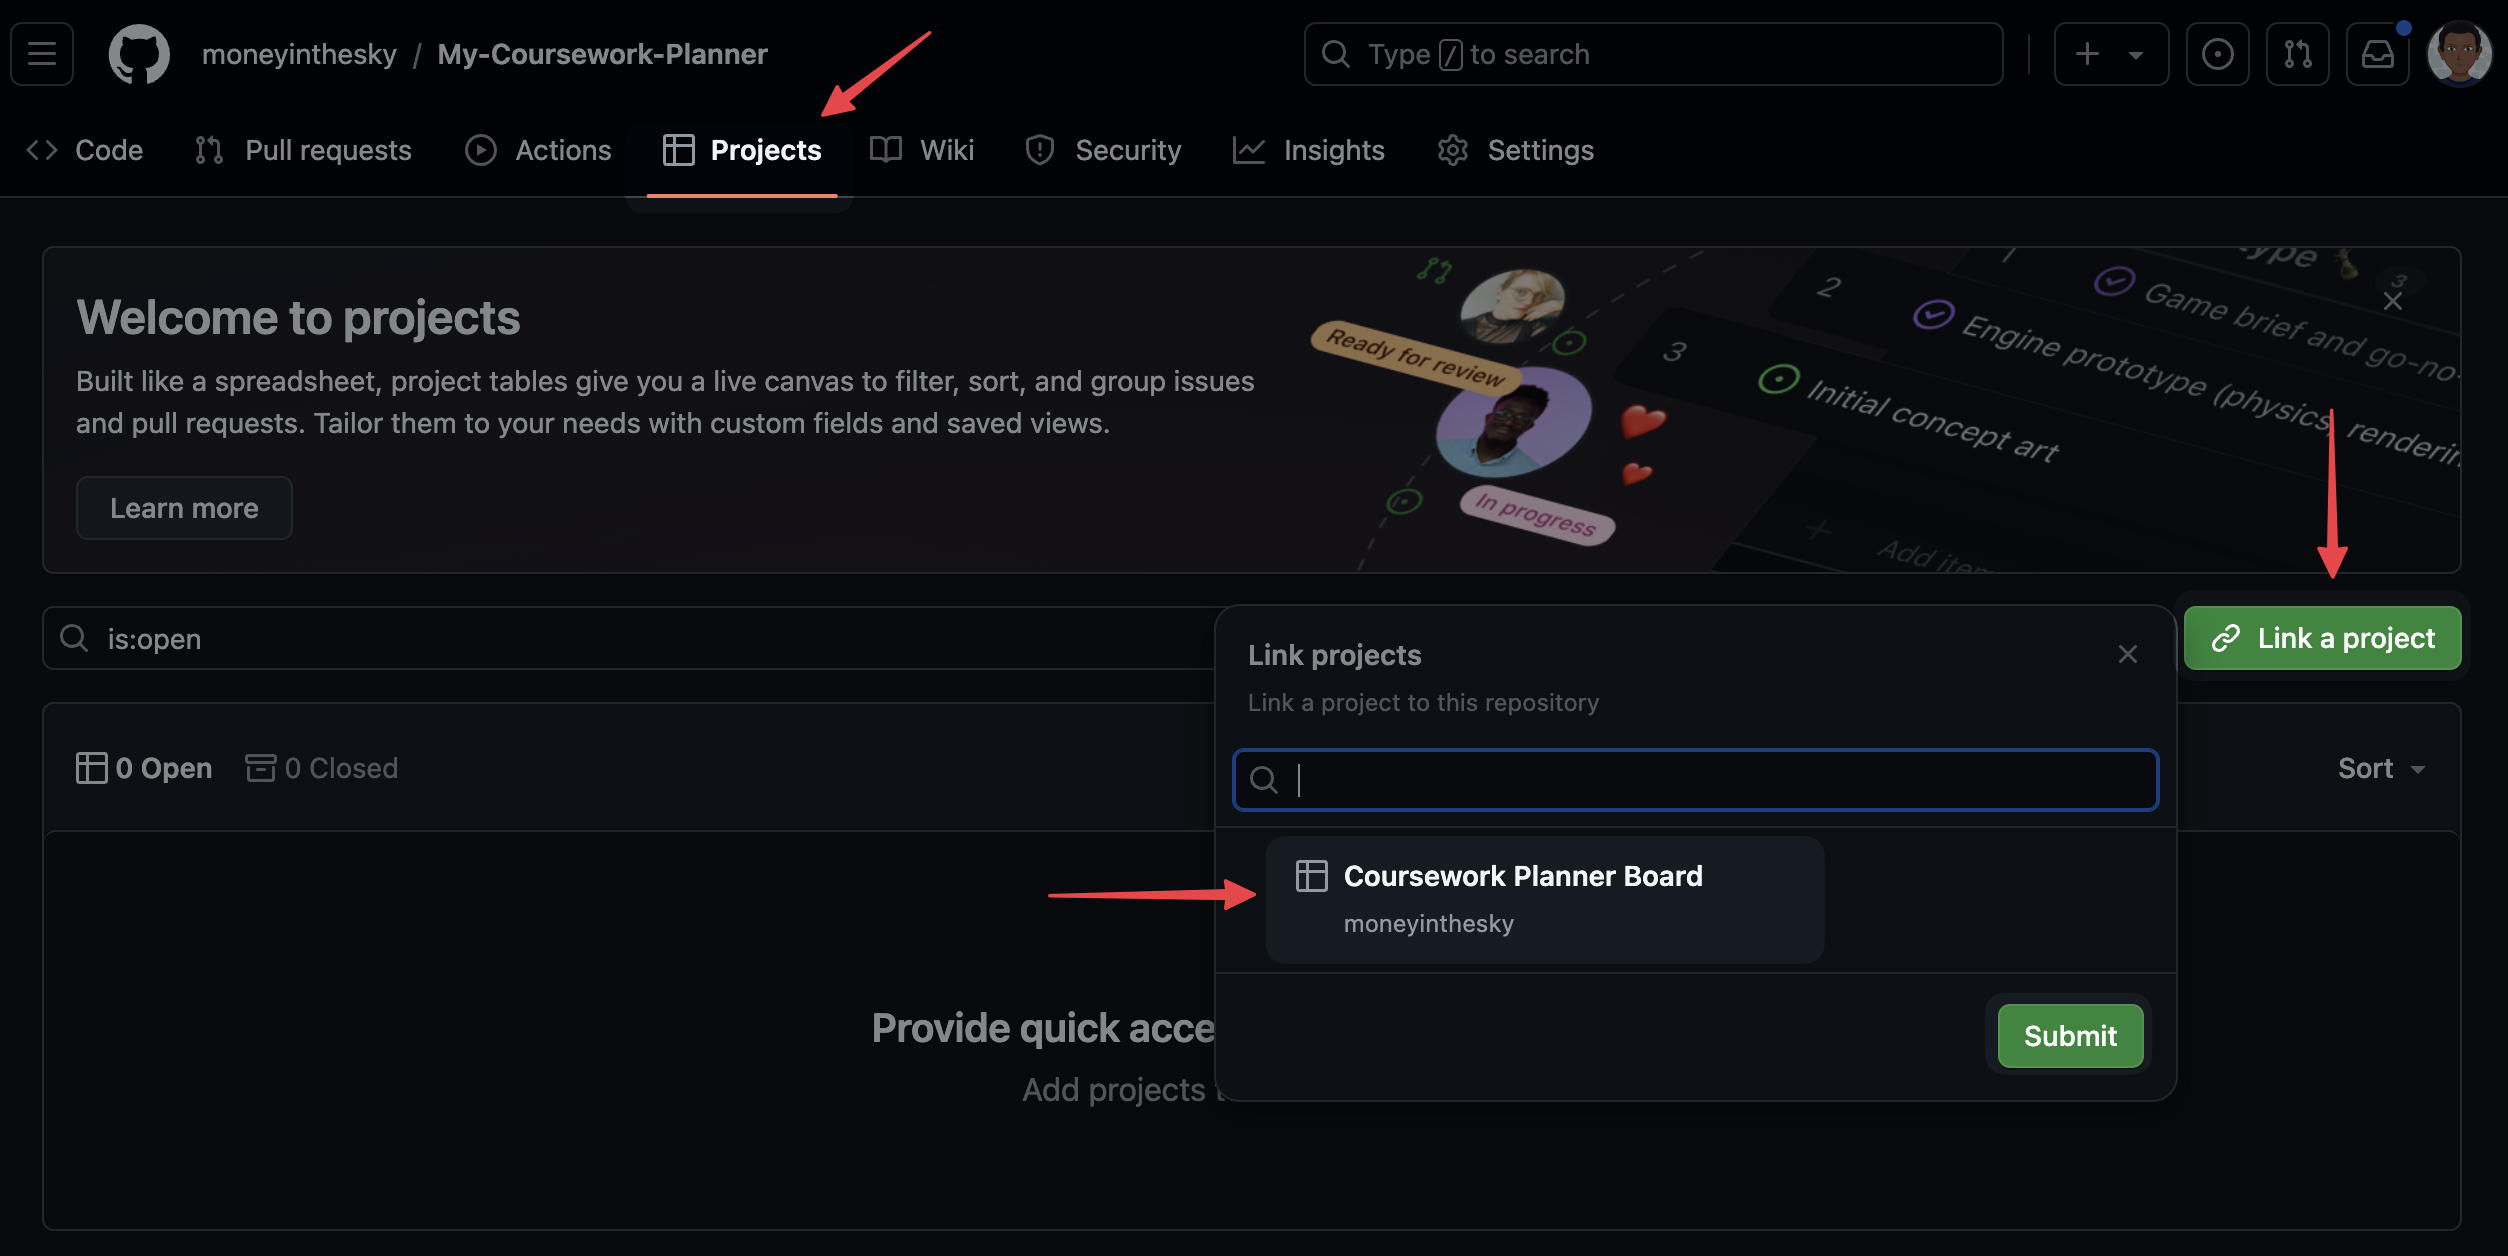
Task: Click the GitHub Octocat home logo
Action: 139,54
